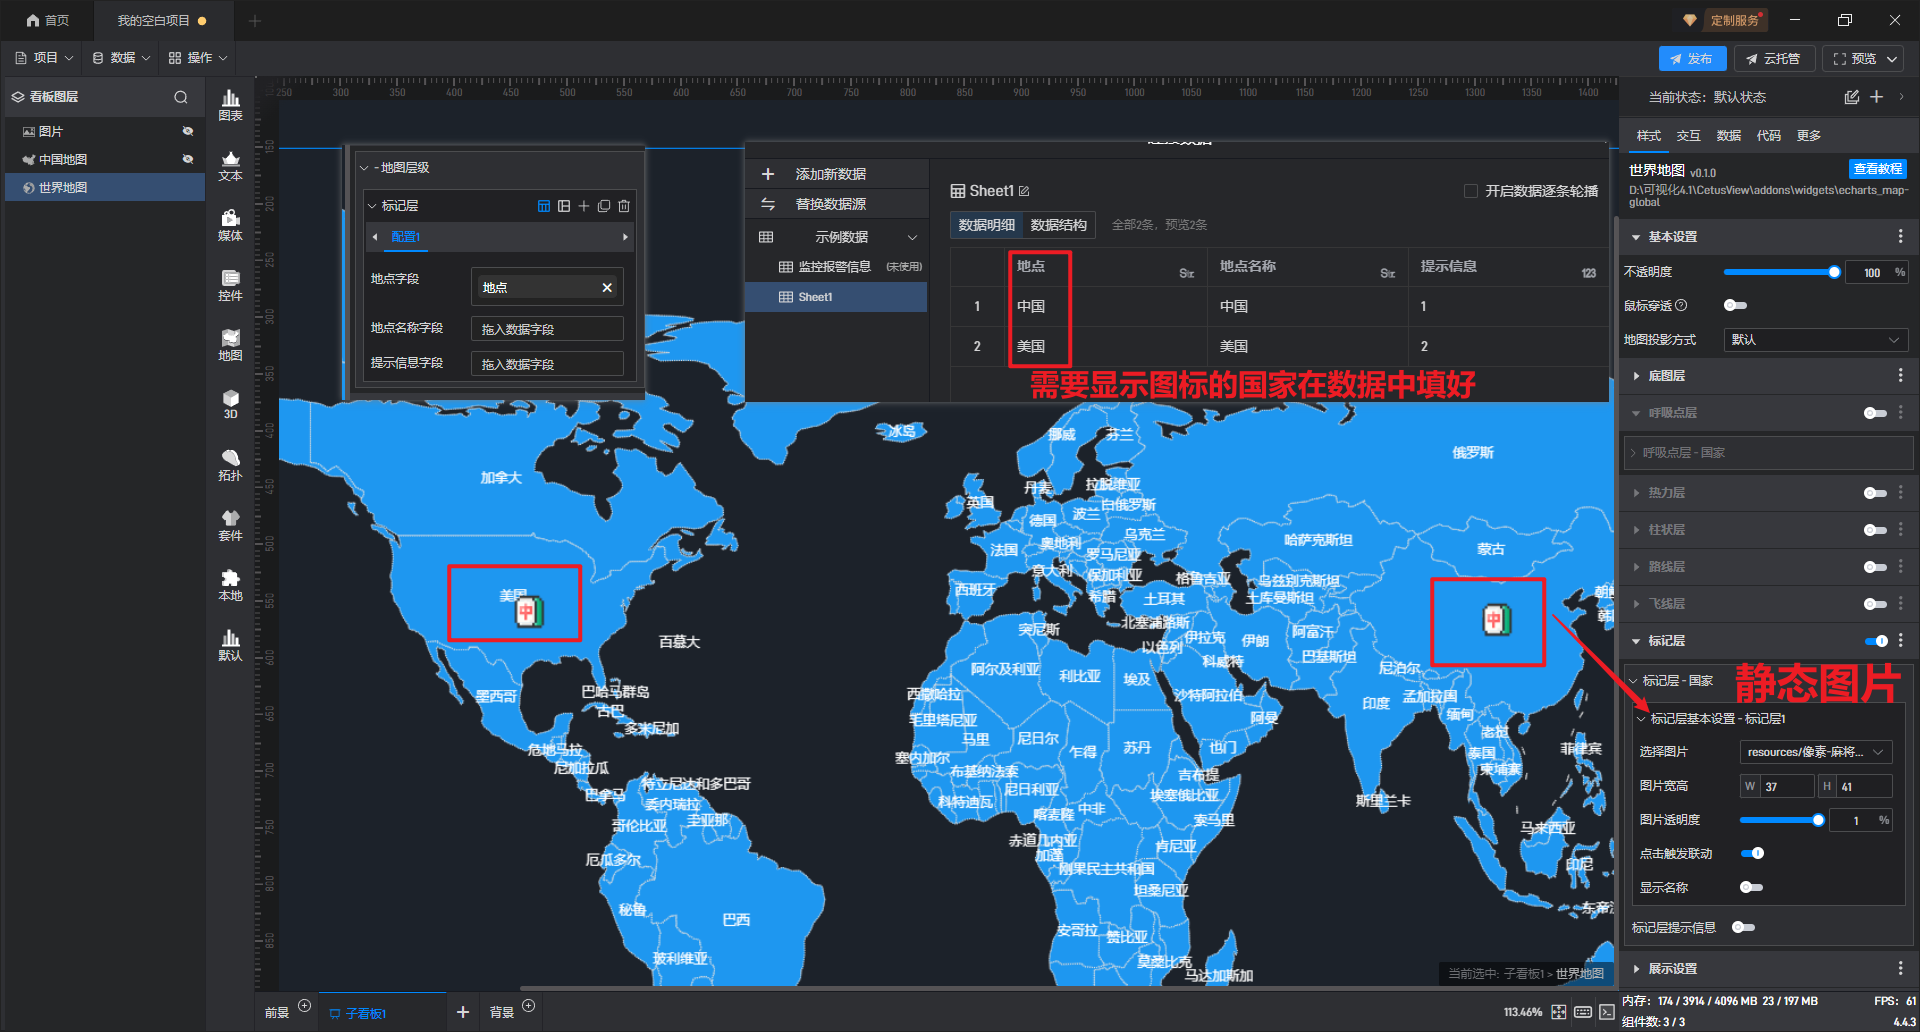This screenshot has width=1920, height=1032.
Task: Open the 媒体 media component panel
Action: click(x=230, y=225)
